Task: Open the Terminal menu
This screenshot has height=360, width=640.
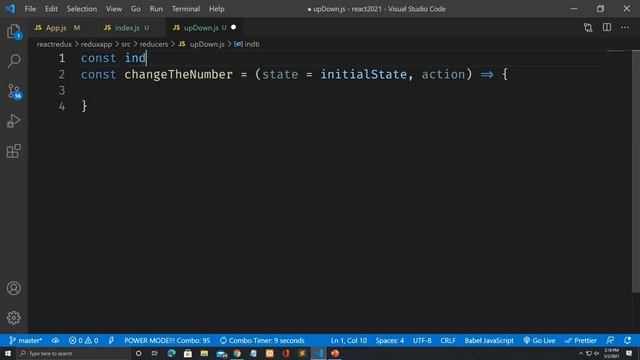Action: point(186,9)
